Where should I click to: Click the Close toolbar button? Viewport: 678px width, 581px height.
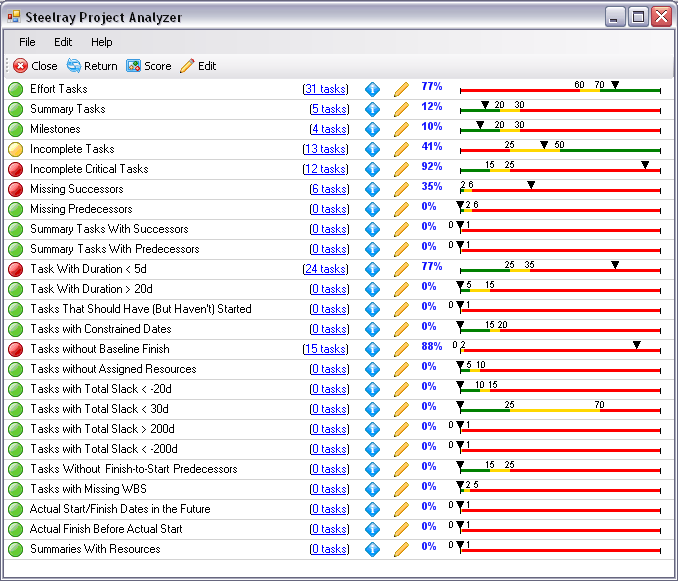[35, 66]
